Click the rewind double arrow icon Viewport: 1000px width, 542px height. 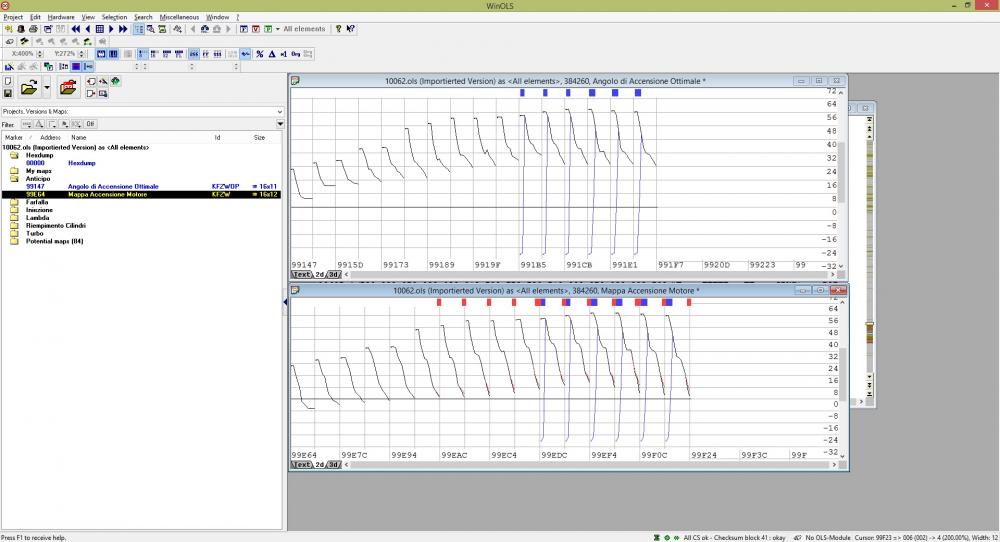coord(75,29)
